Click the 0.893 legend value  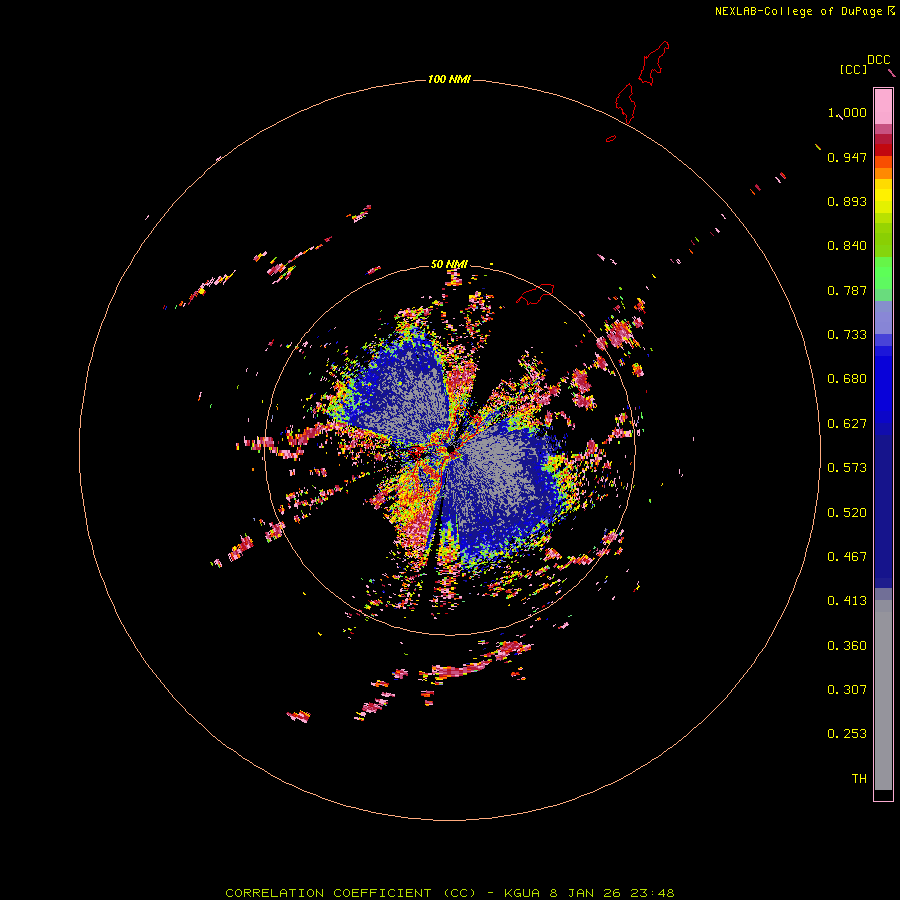pos(847,201)
